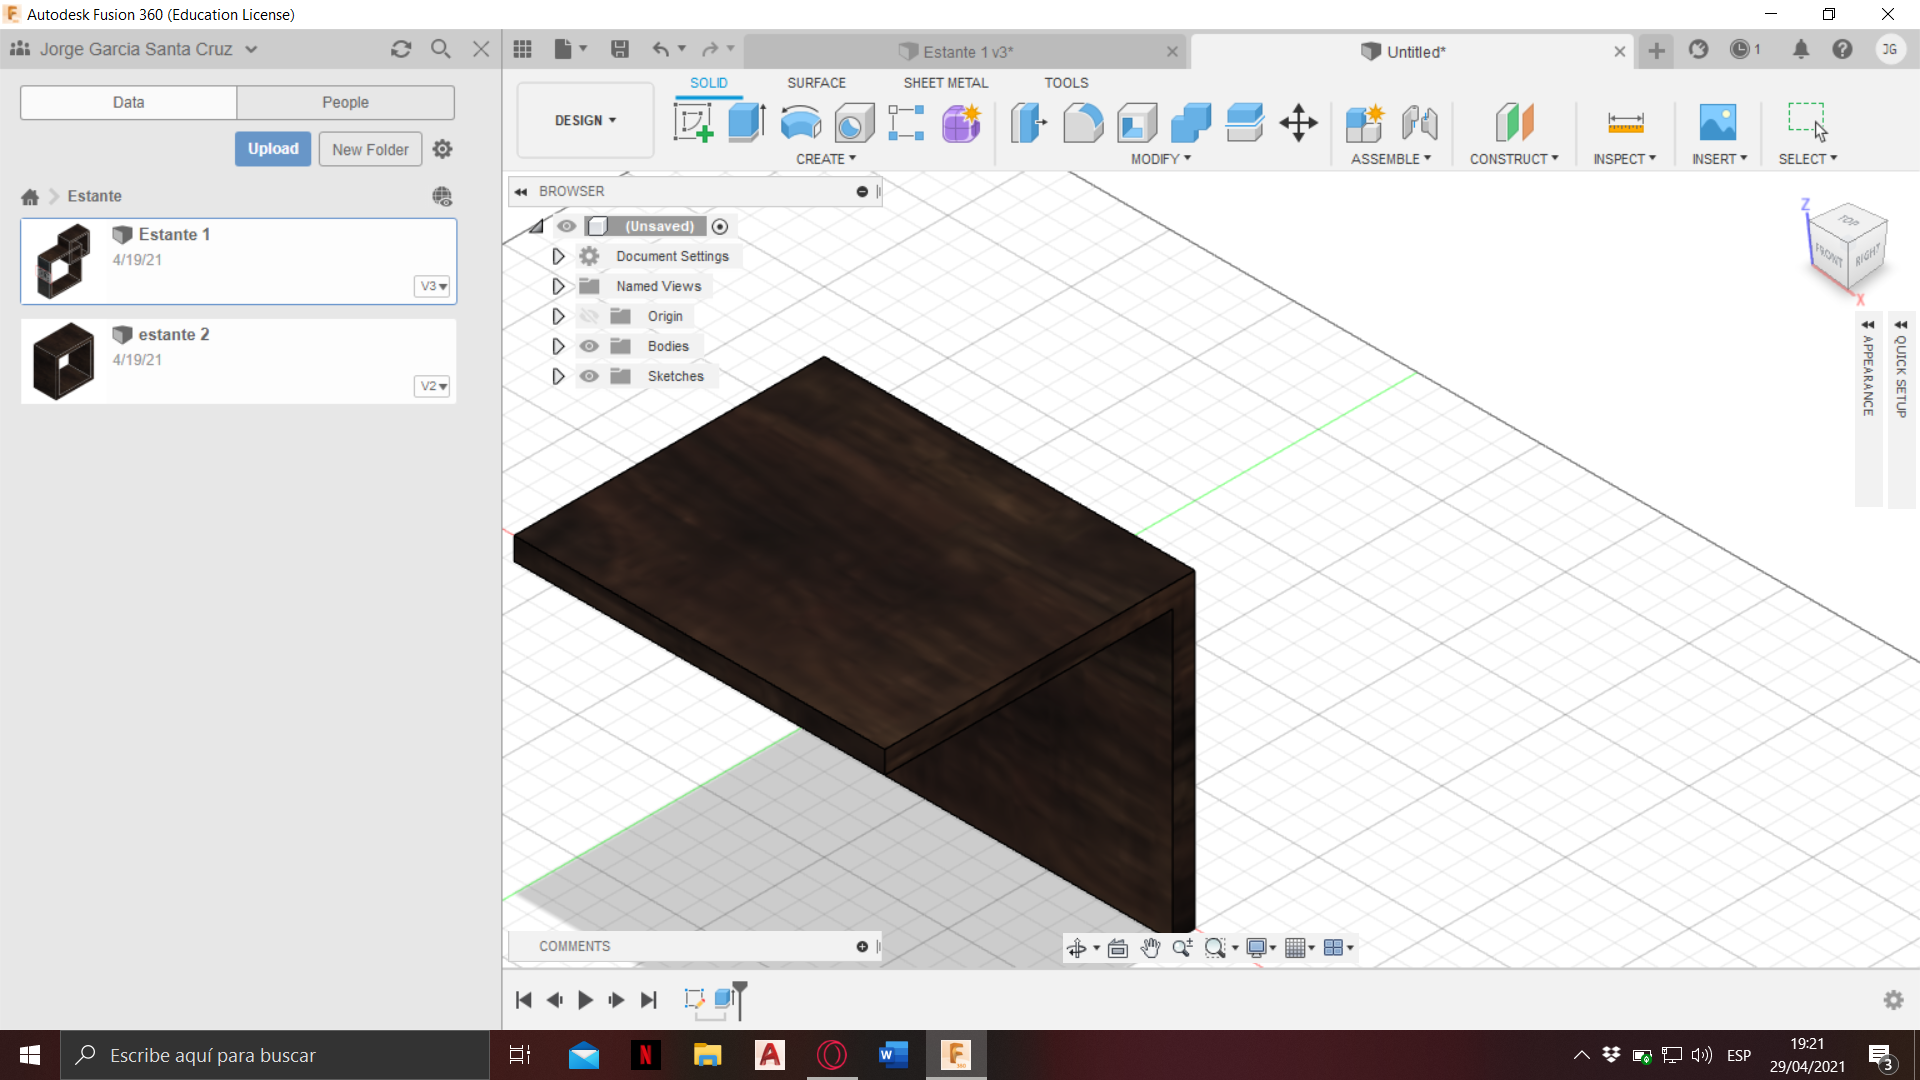Open the MODIFY dropdown menu

point(1161,159)
